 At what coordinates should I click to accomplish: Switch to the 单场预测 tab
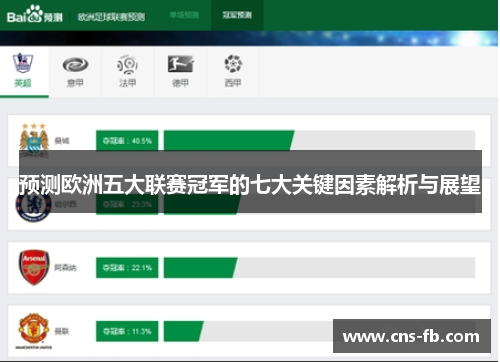coord(184,15)
